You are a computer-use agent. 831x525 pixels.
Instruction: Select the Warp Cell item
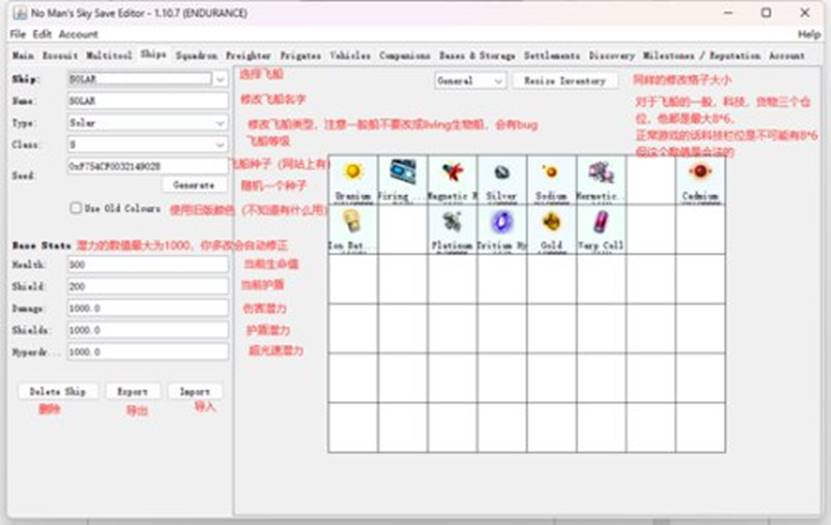[x=601, y=229]
